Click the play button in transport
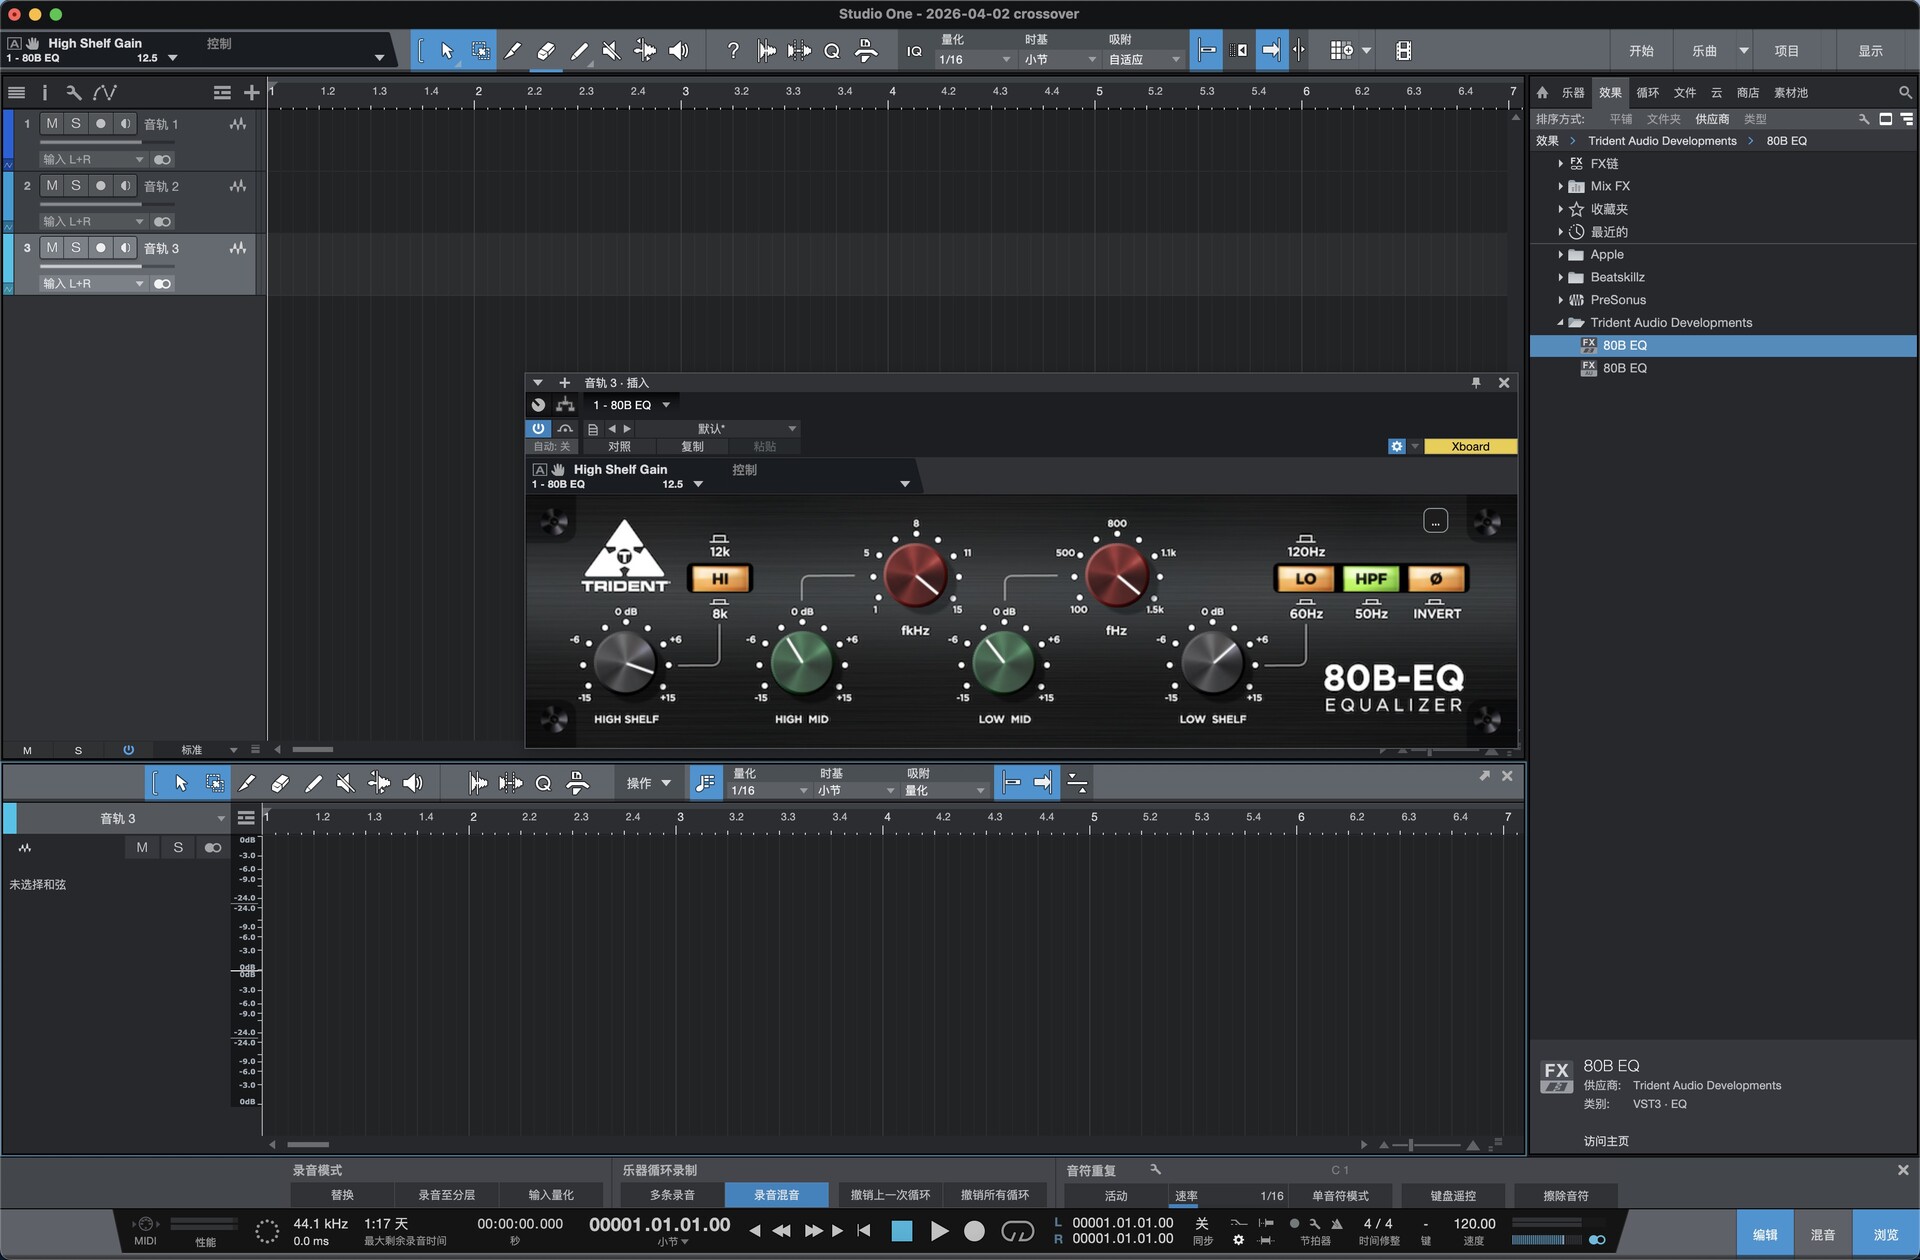Image resolution: width=1920 pixels, height=1260 pixels. click(939, 1231)
